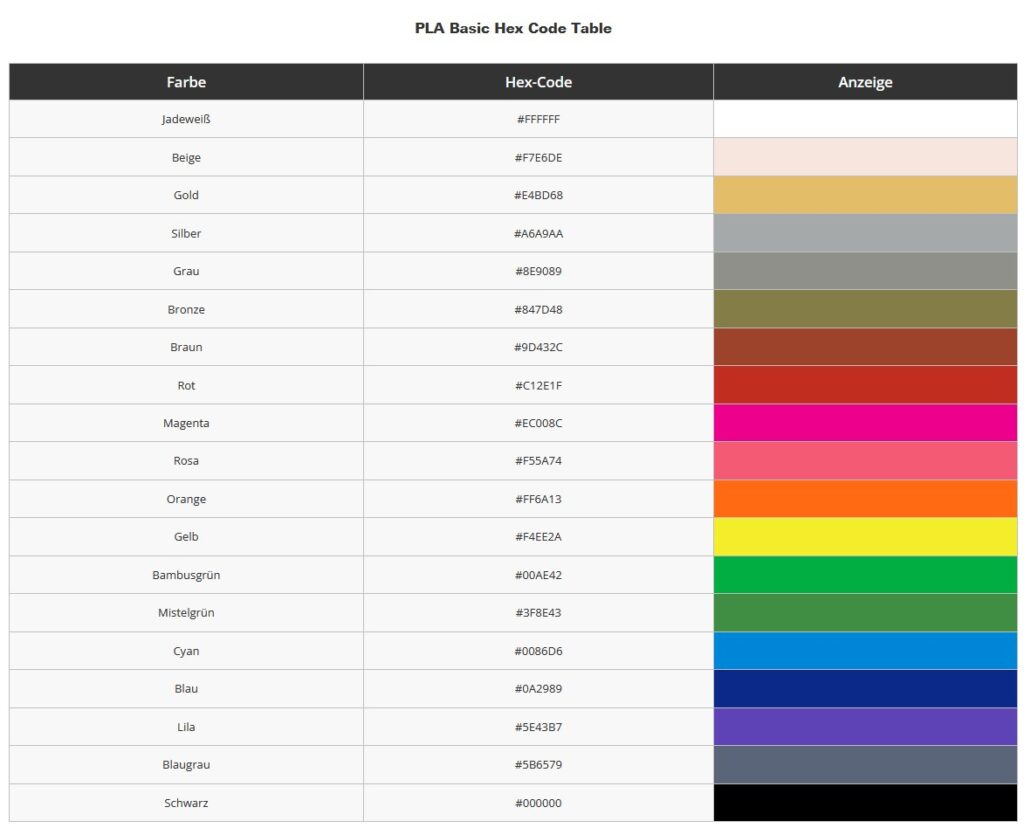
Task: Click the Orange color name cell
Action: 186,499
